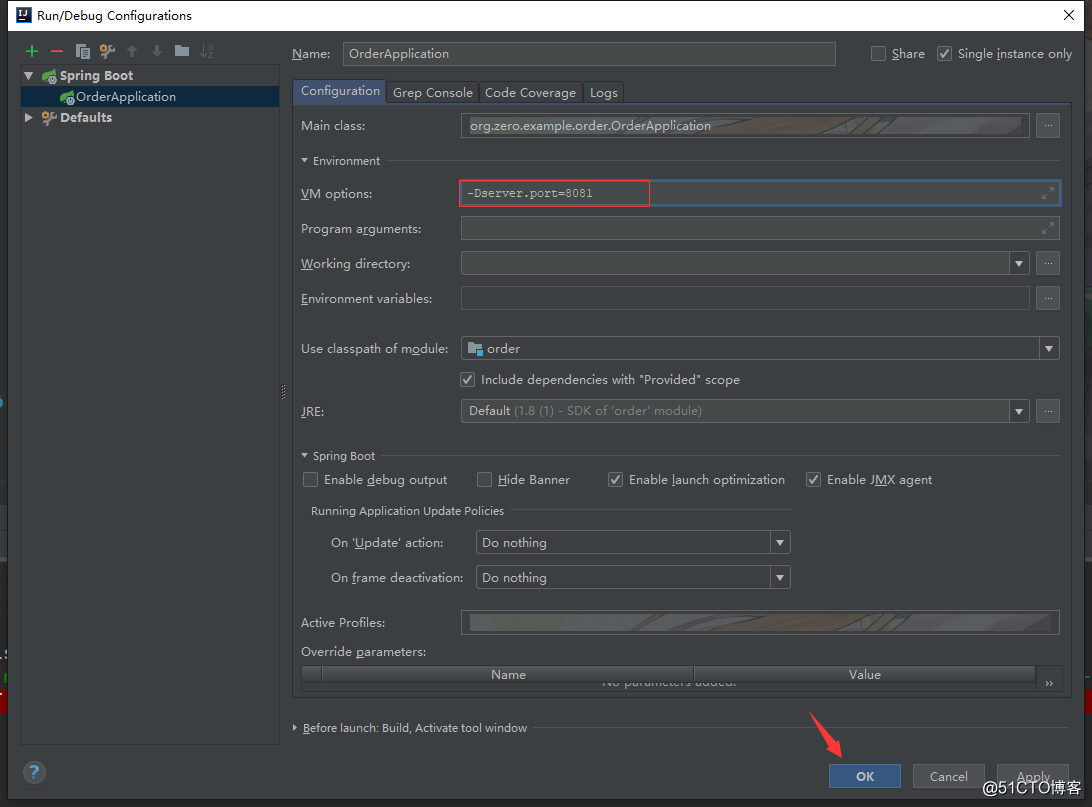Close the Run/Debug Configurations dialog
1092x807 pixels.
coord(1069,15)
